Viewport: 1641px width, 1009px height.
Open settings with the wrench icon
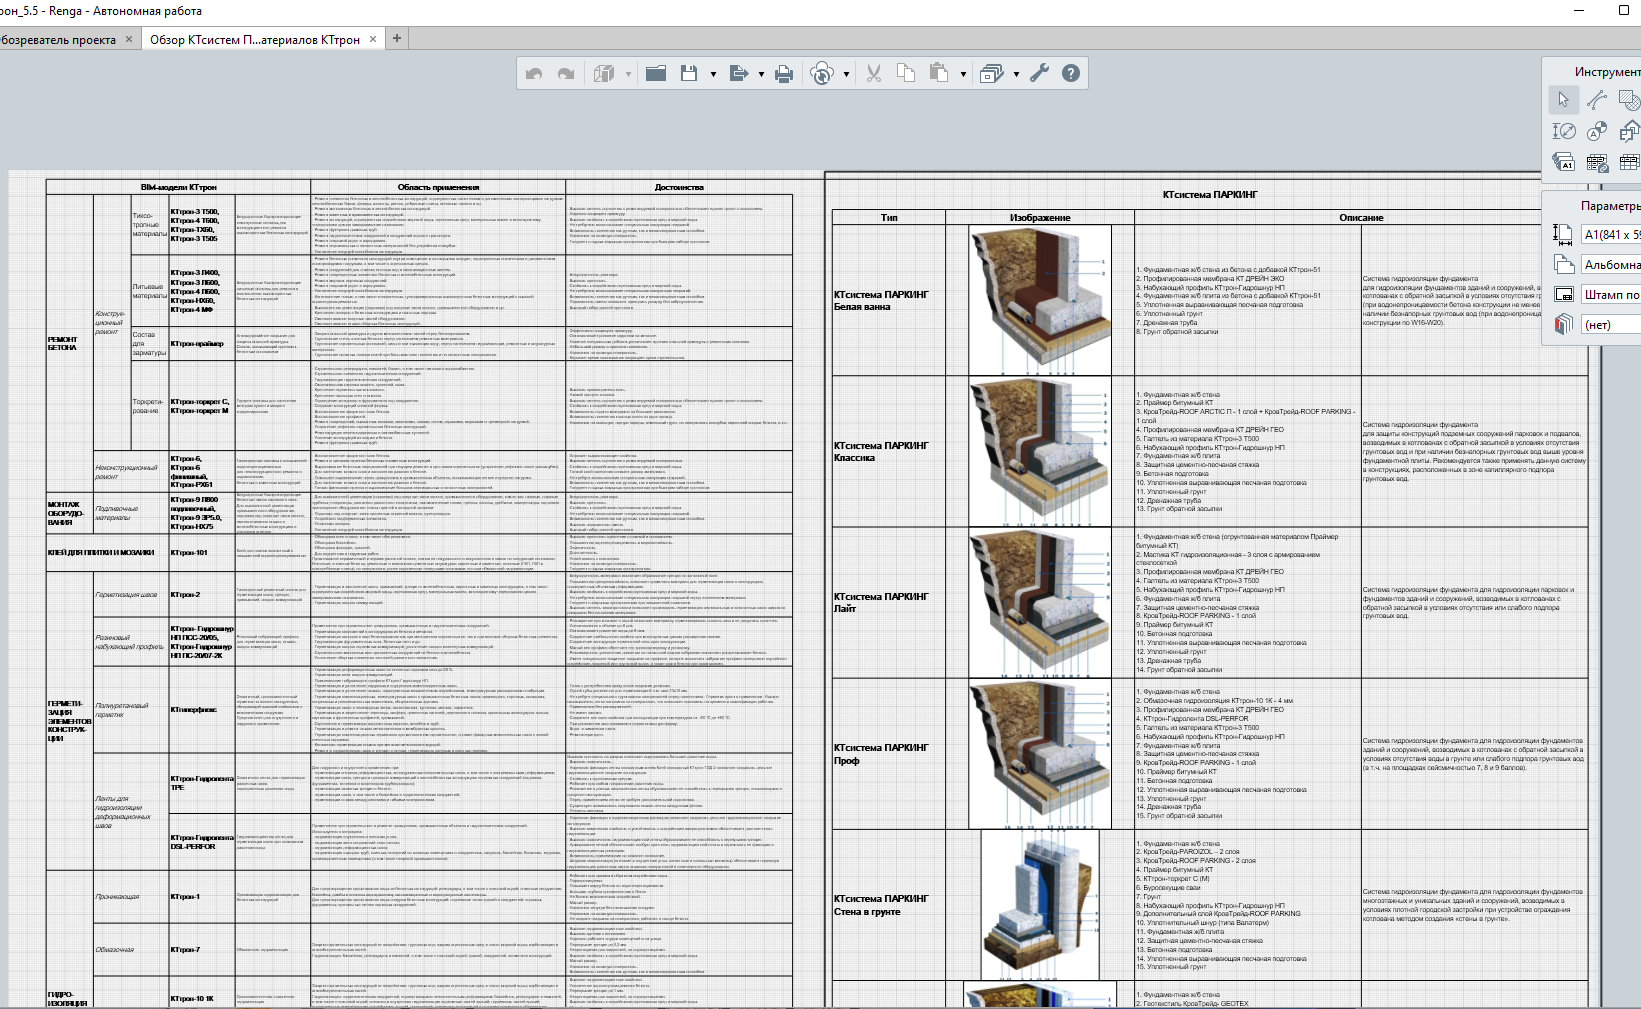coord(1039,73)
